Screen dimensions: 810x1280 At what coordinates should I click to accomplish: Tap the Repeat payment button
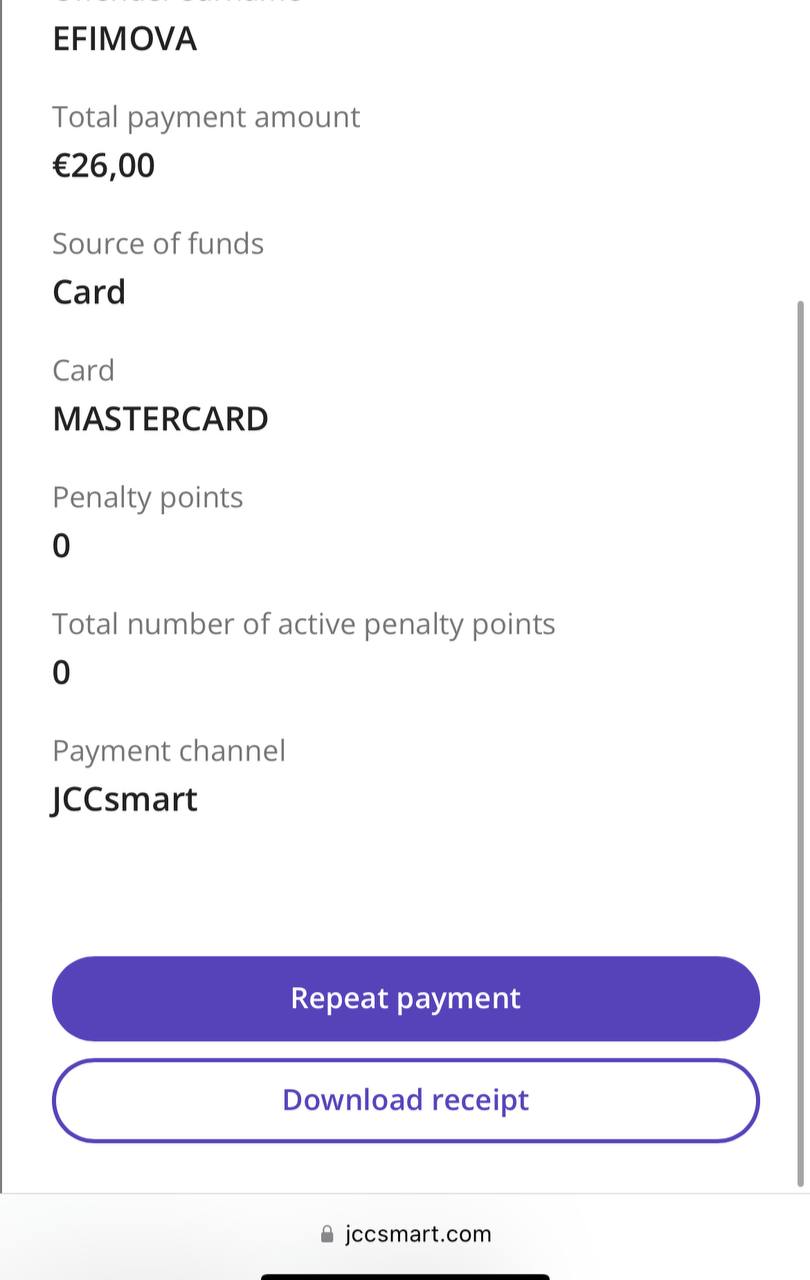tap(405, 998)
